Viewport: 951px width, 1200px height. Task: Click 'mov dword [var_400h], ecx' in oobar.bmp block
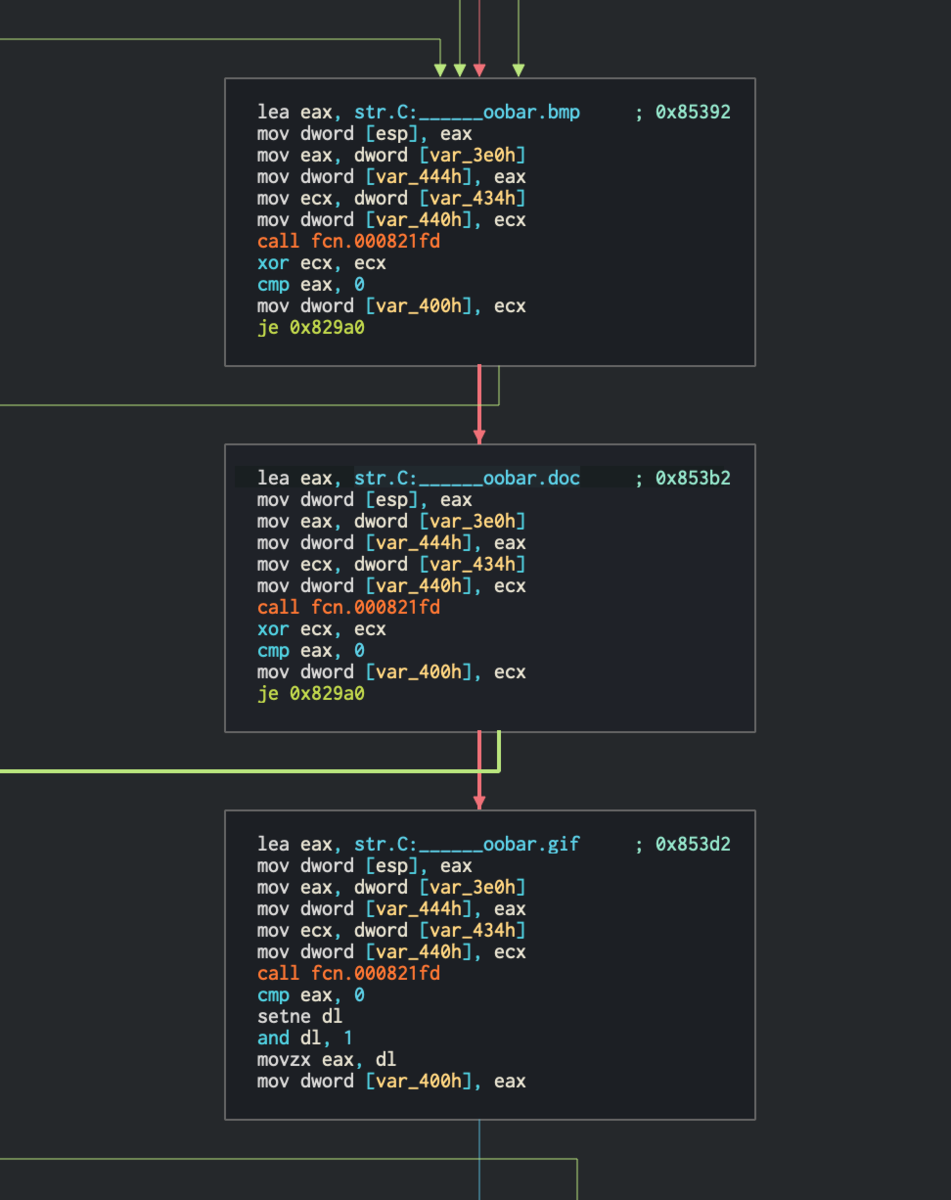point(391,306)
